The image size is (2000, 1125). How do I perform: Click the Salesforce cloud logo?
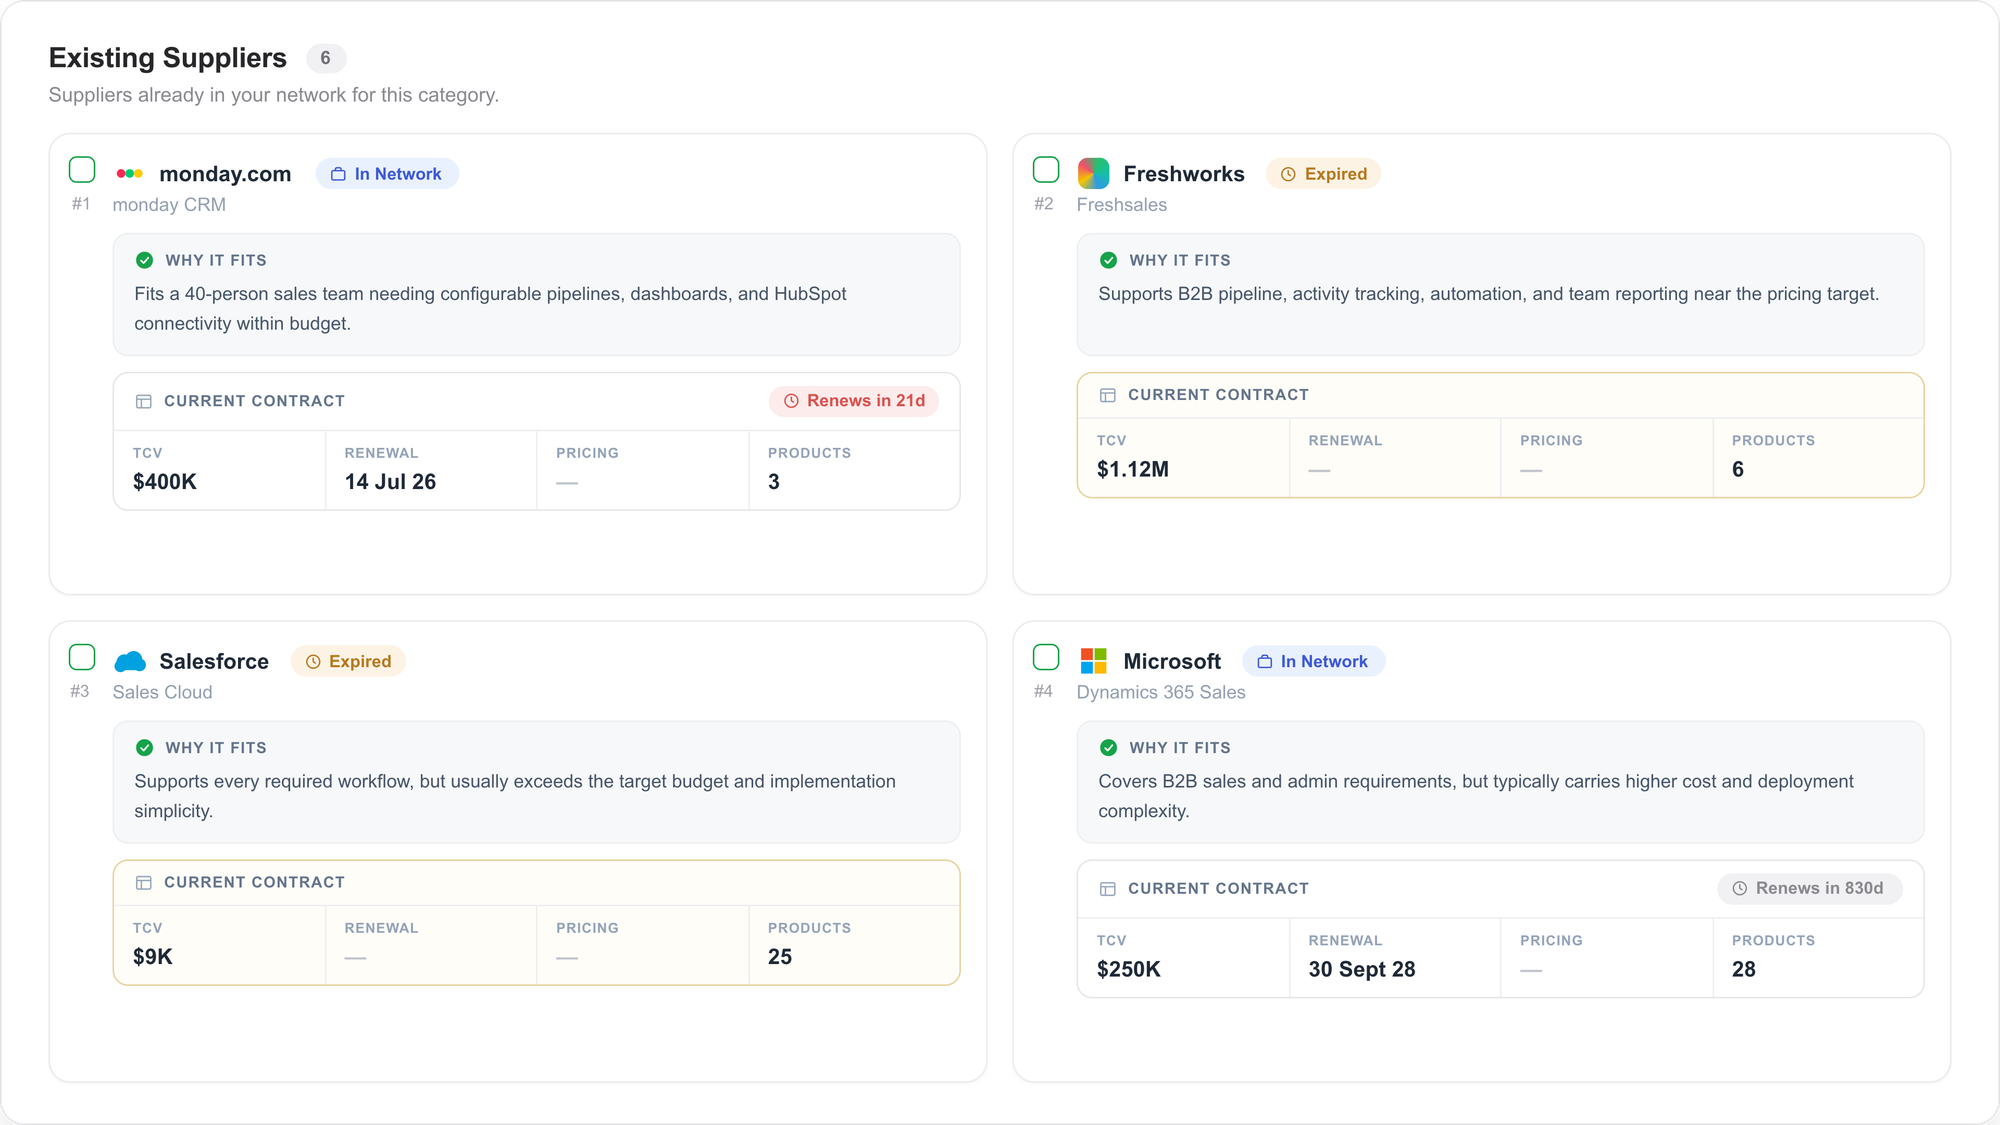click(130, 661)
